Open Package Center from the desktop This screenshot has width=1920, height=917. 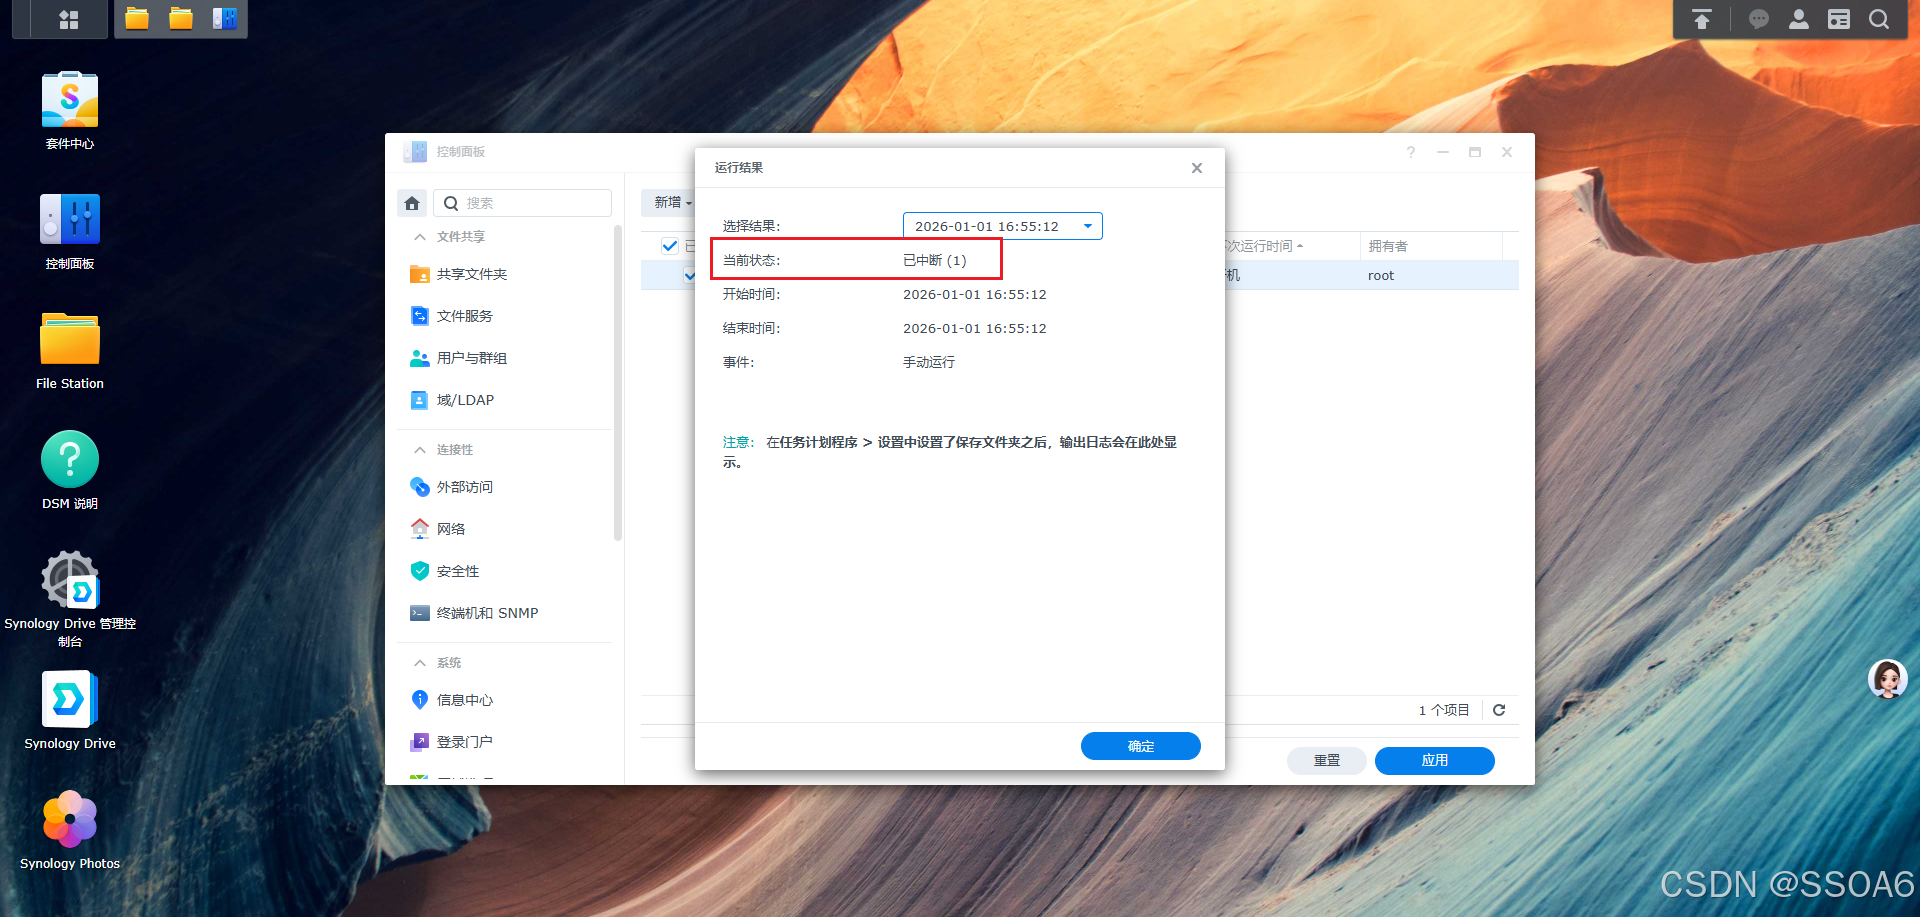coord(69,100)
